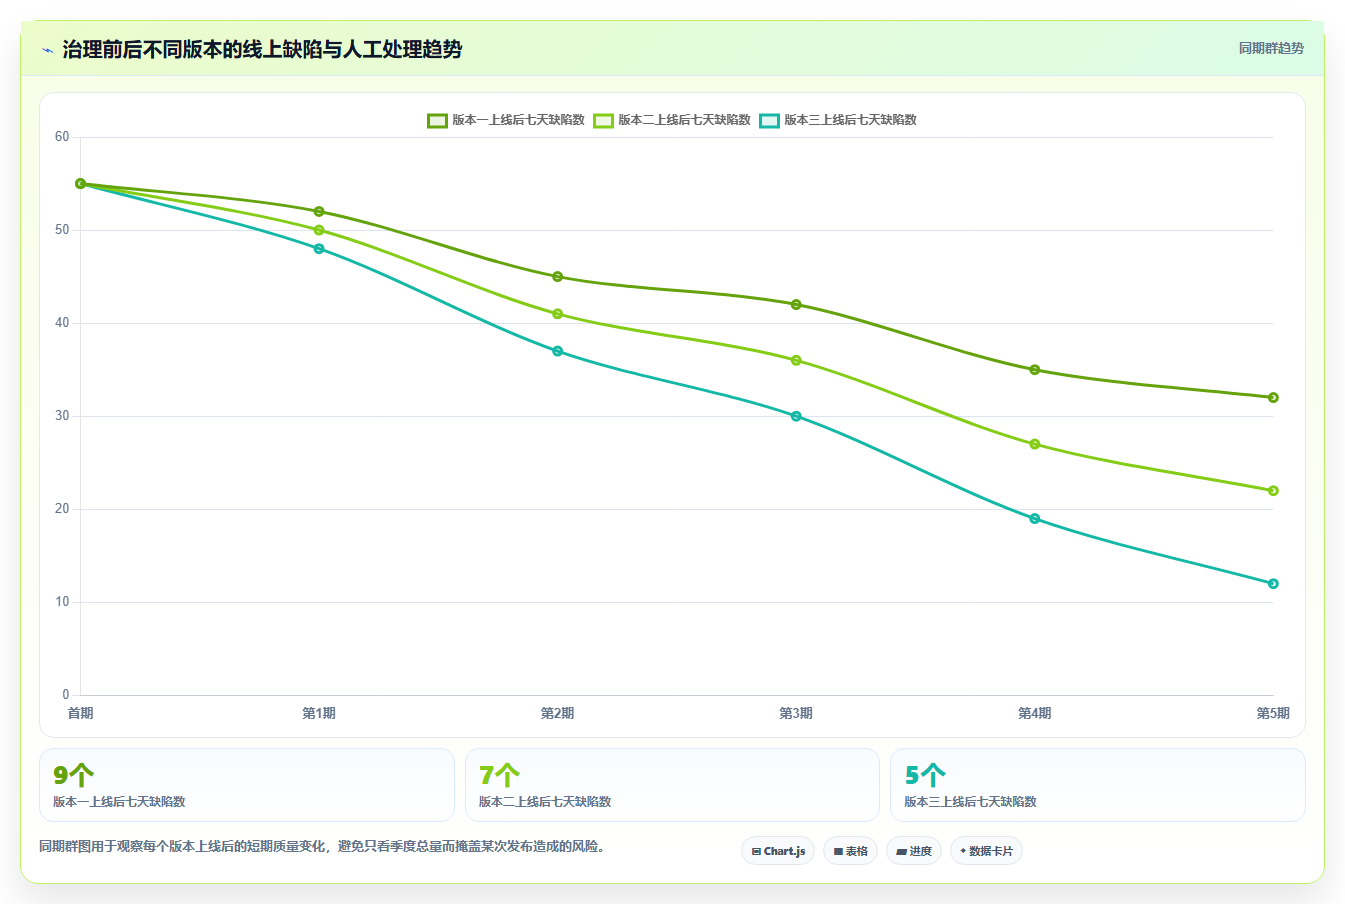The width and height of the screenshot is (1345, 904).
Task: Click 版本三 data point at 第3期
Action: (x=796, y=416)
